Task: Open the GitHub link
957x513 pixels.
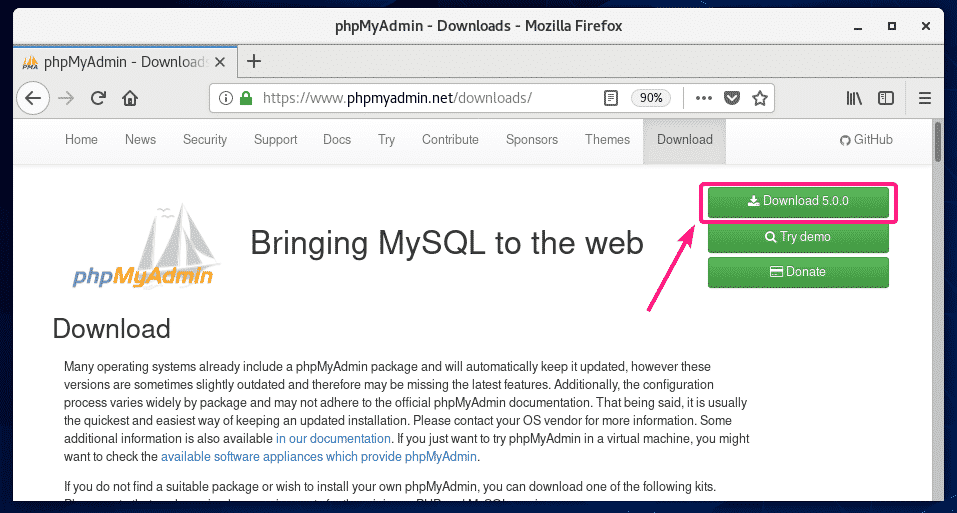Action: (x=866, y=140)
